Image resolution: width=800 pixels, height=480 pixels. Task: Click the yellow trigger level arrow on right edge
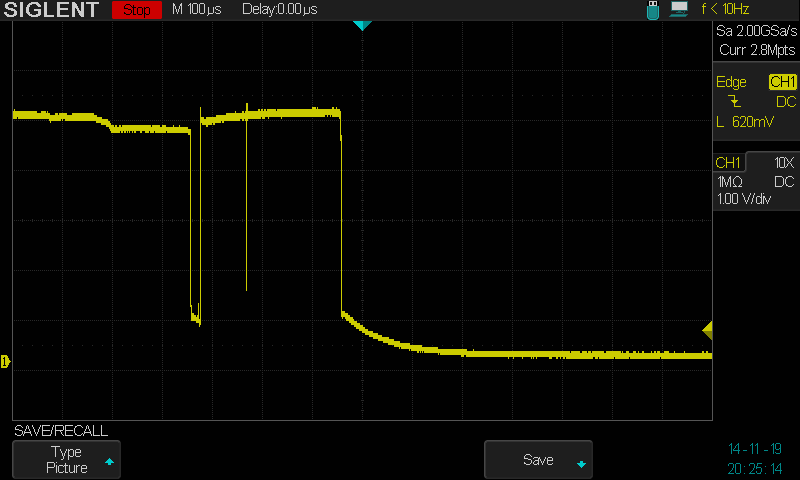[707, 330]
